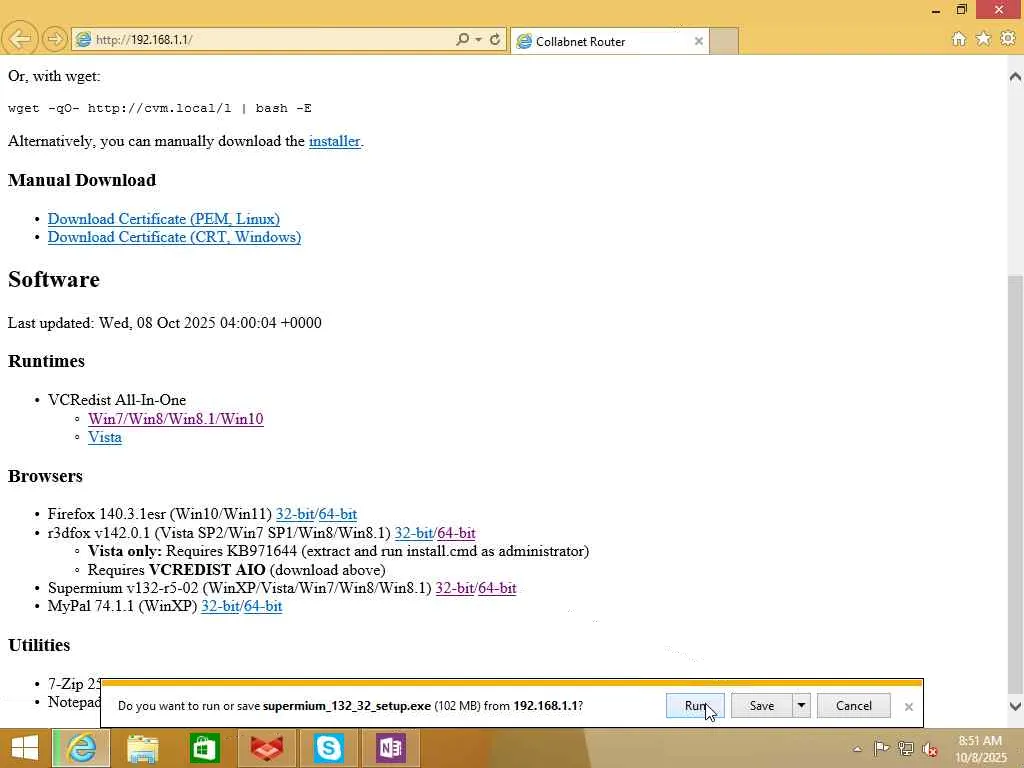Image resolution: width=1024 pixels, height=768 pixels.
Task: Download Firefox 140.3.1esr 64-bit
Action: [x=338, y=514]
